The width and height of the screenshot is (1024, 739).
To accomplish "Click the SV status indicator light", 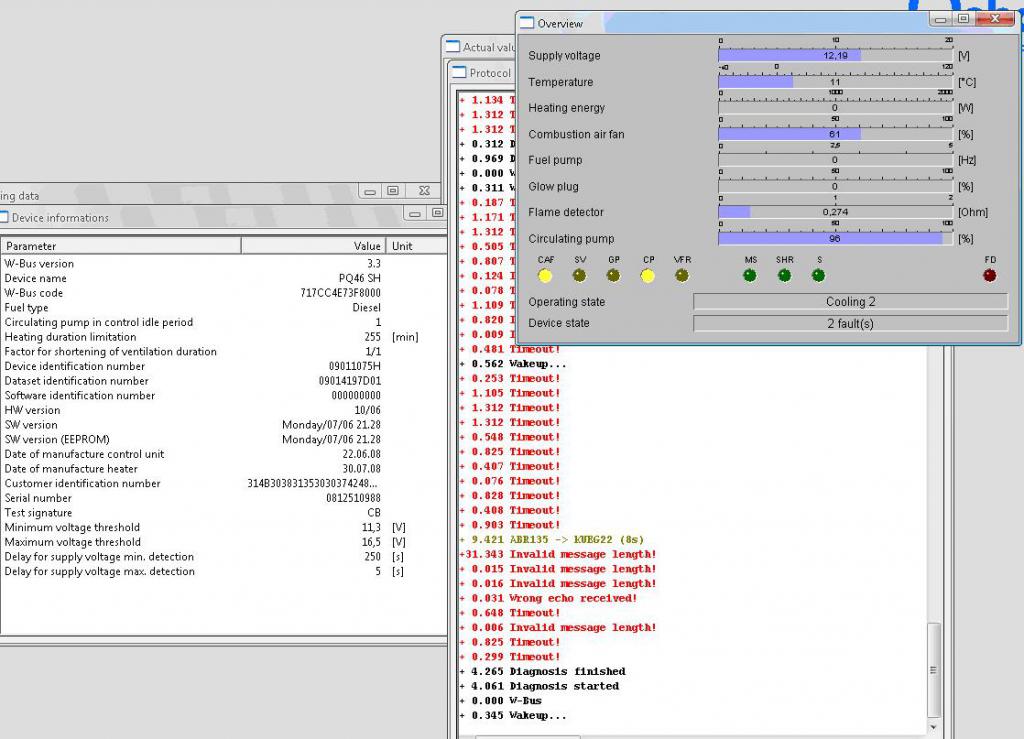I will (x=579, y=276).
